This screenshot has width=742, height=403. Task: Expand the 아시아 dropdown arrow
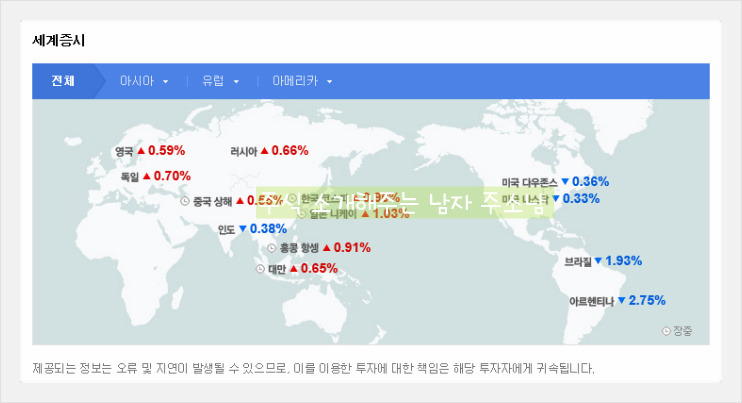point(166,82)
